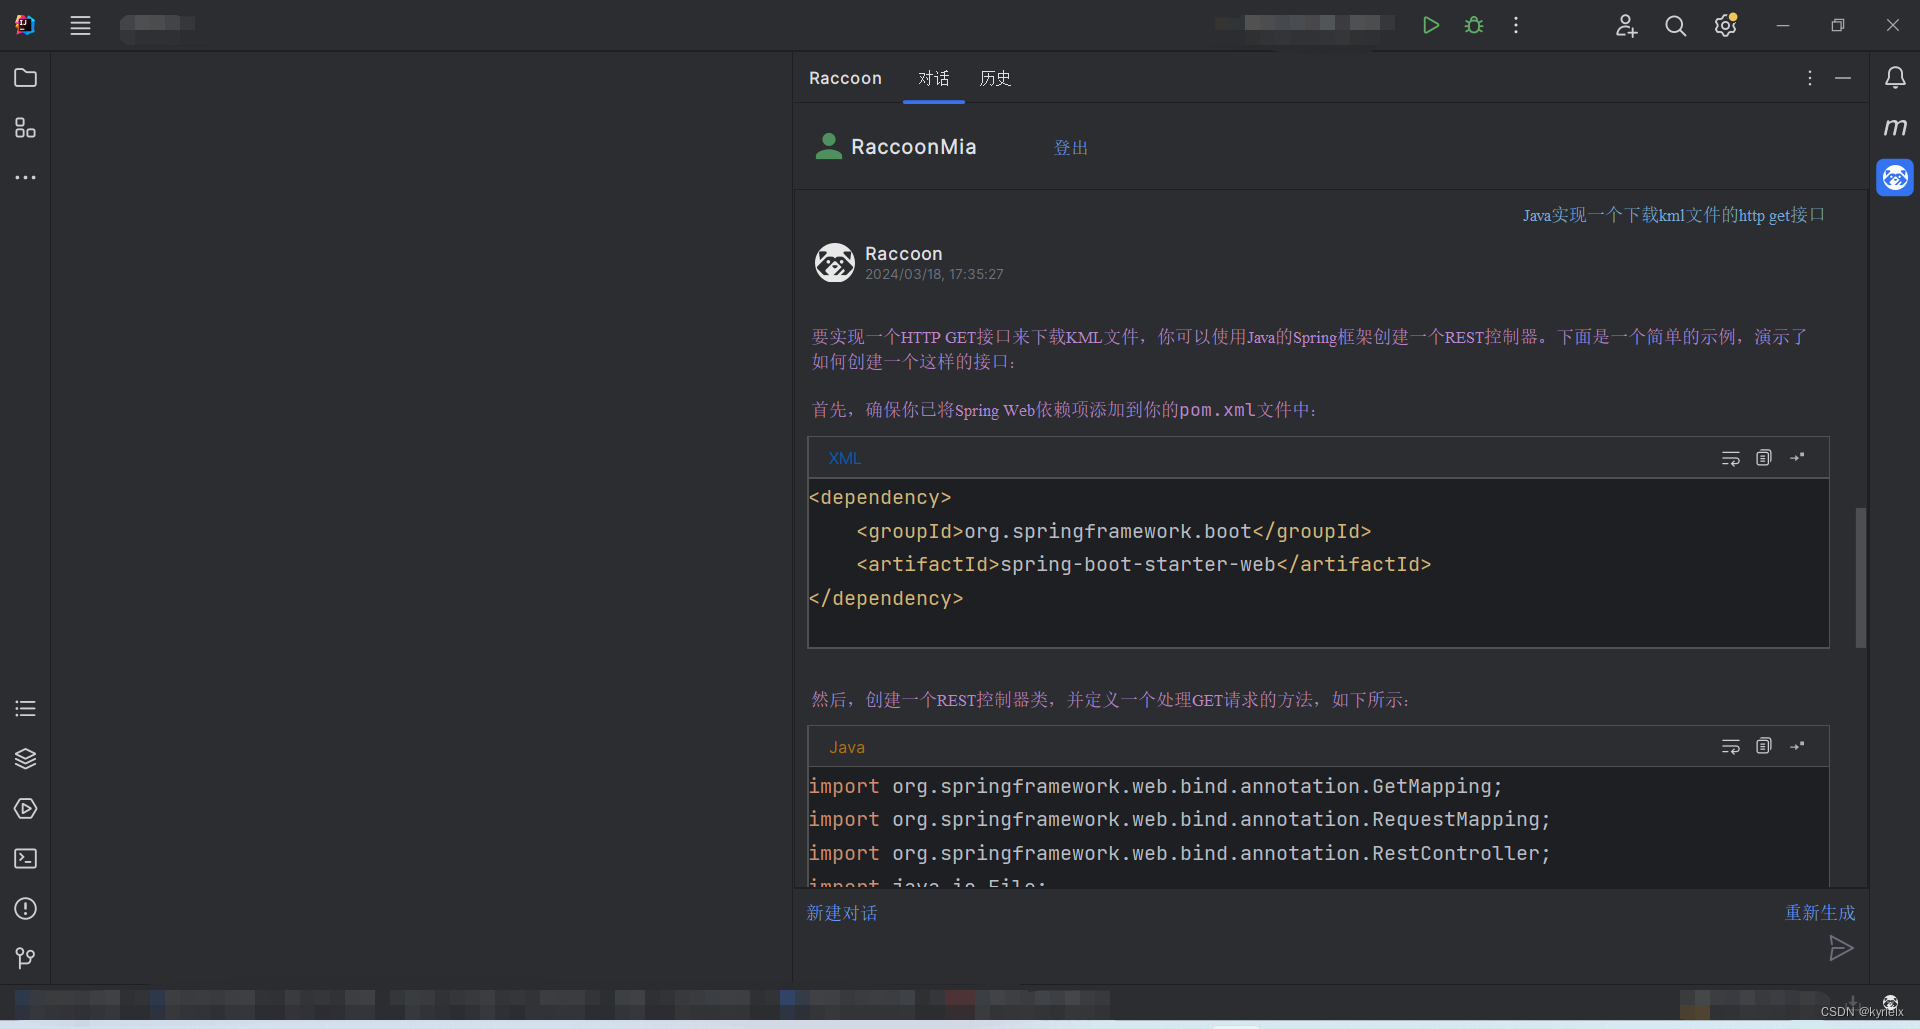Start a new chat with 新建对话
The width and height of the screenshot is (1920, 1029).
[x=842, y=913]
